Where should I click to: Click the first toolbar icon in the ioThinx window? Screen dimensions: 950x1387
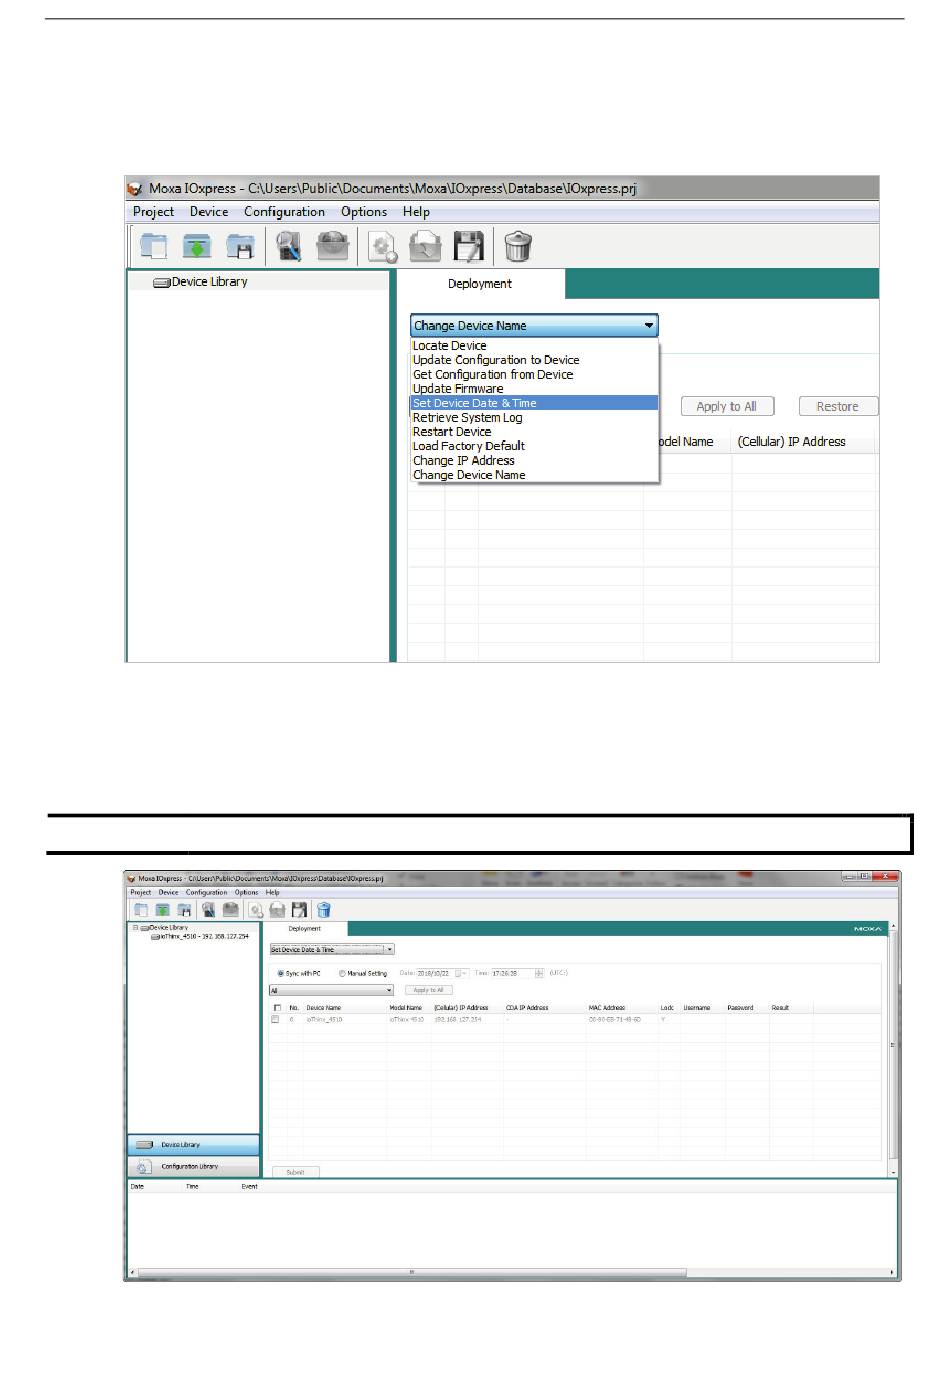pyautogui.click(x=141, y=910)
